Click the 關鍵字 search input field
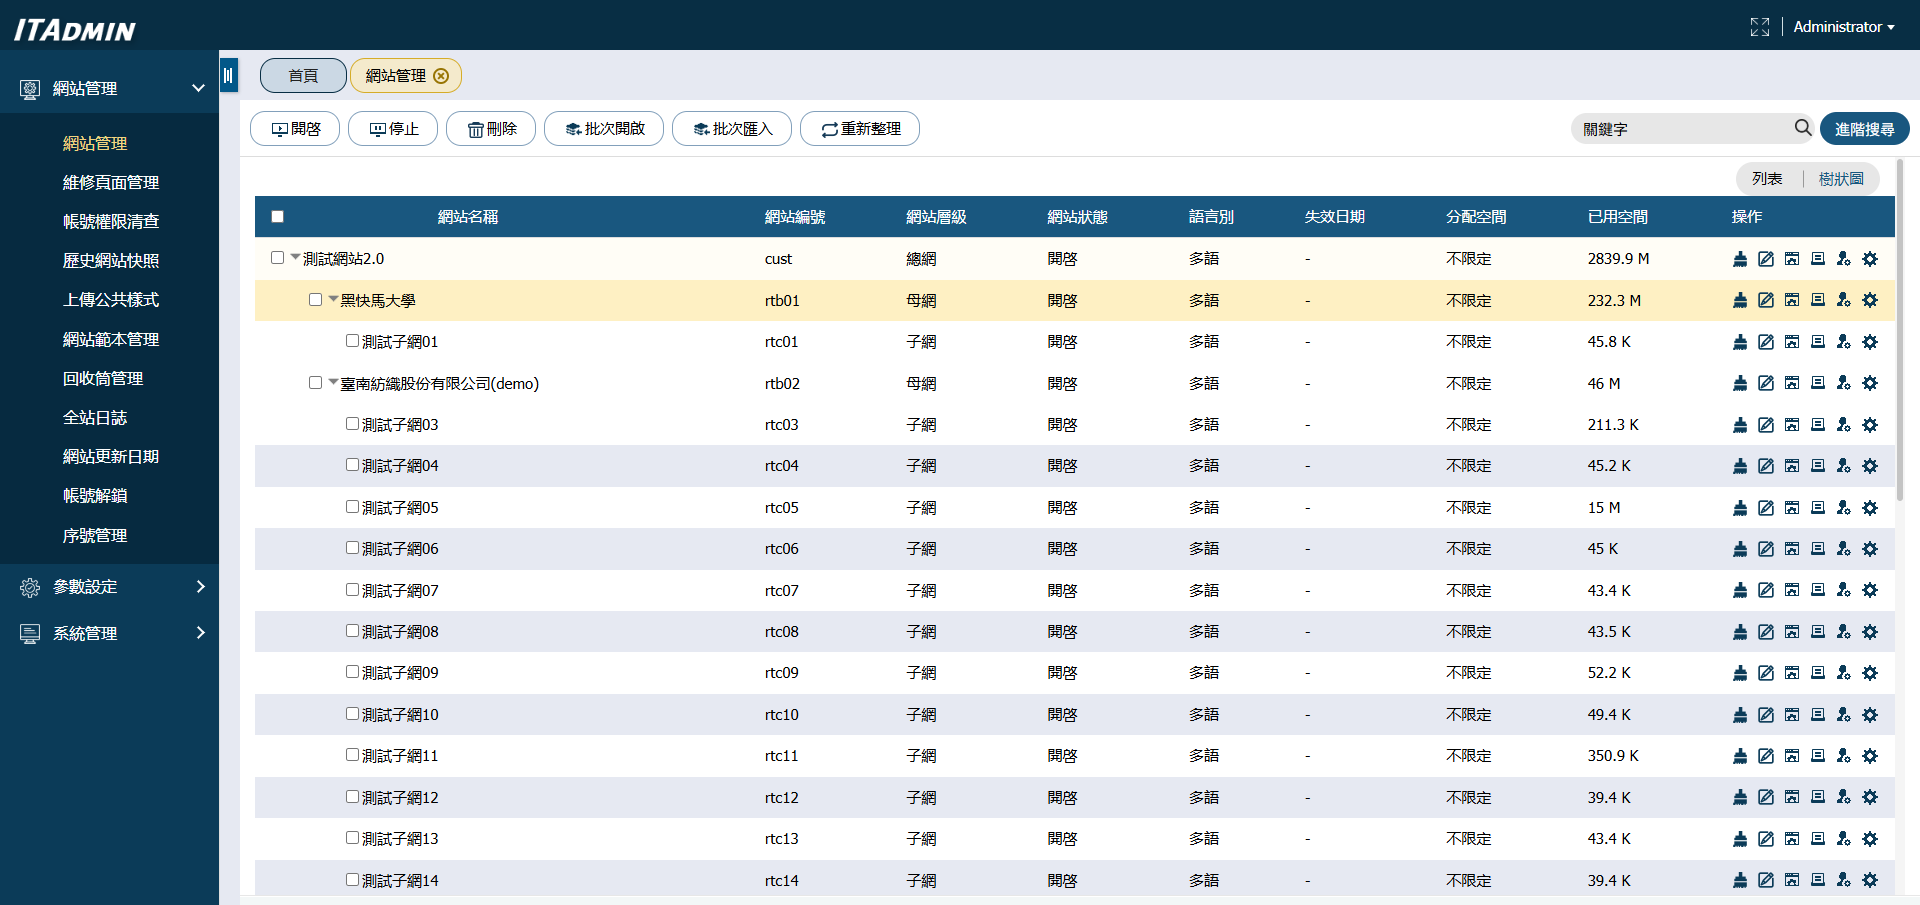This screenshot has width=1920, height=905. point(1680,129)
